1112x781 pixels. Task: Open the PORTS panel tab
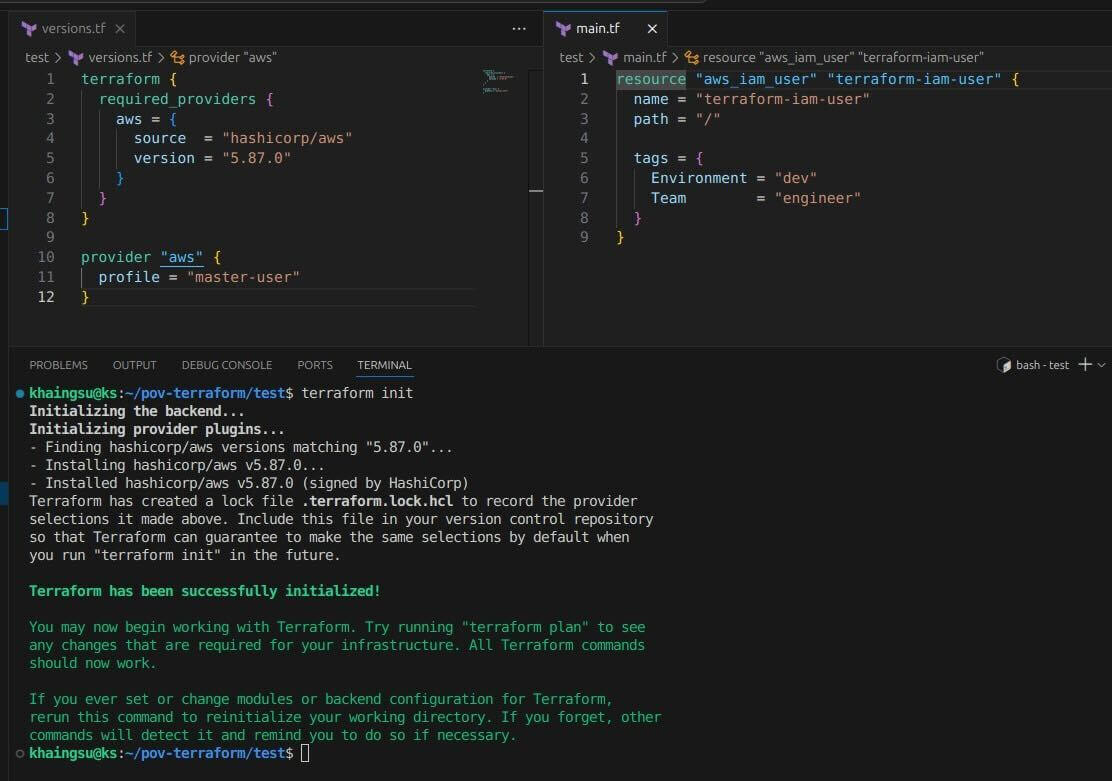[315, 365]
